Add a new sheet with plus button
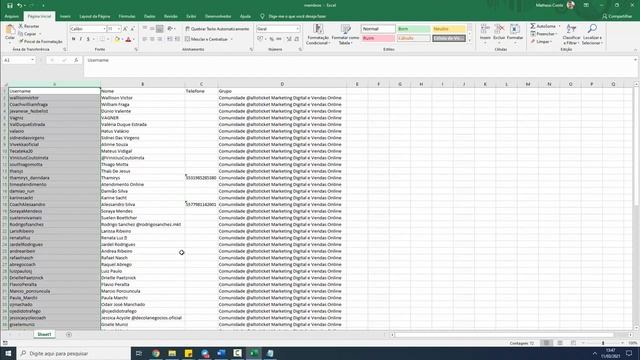The height and width of the screenshot is (360, 640). pos(69,334)
